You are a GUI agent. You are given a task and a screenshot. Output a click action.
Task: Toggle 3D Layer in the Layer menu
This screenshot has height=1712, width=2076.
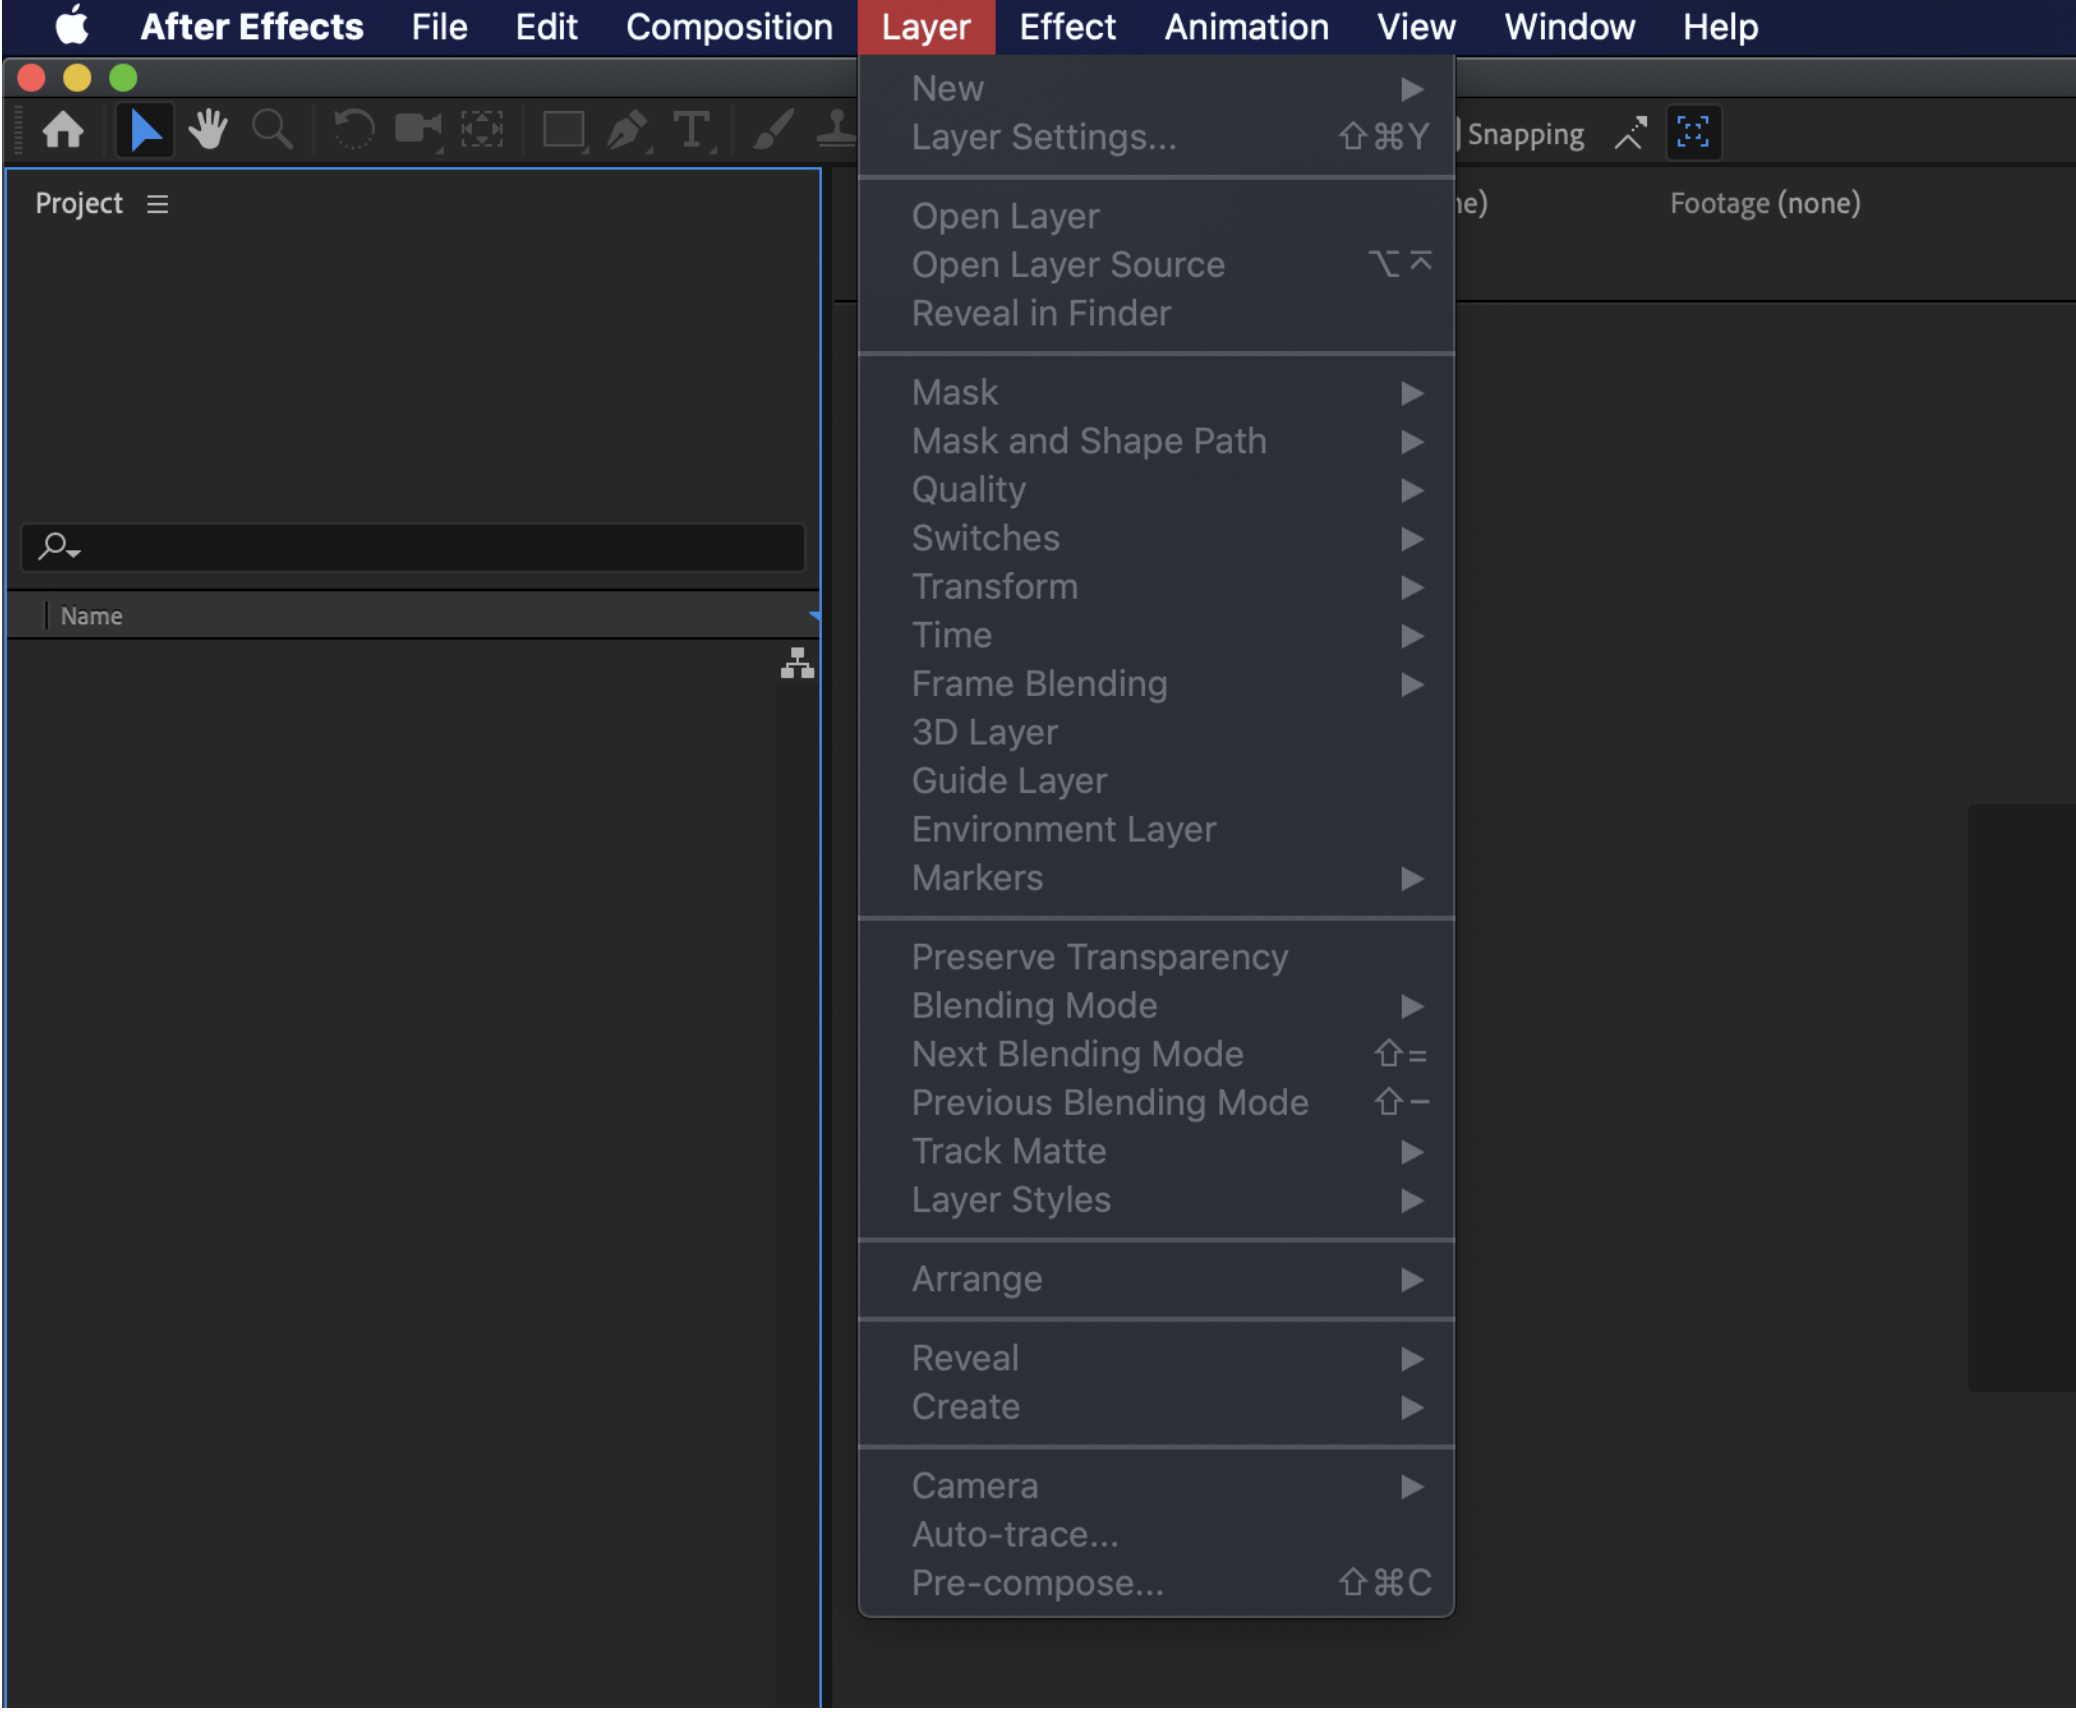1156,732
